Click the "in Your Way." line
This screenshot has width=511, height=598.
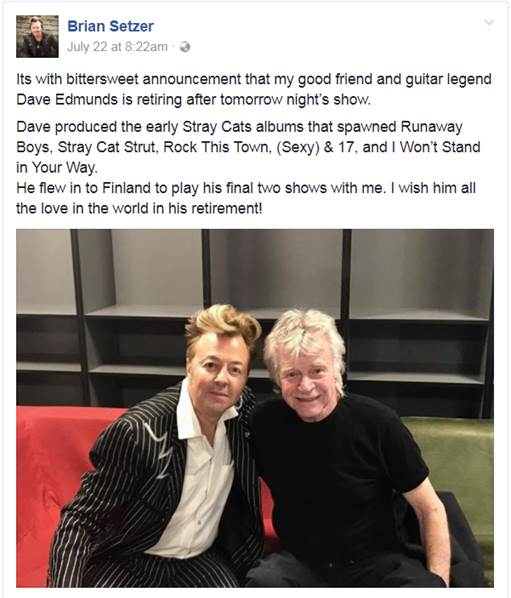(57, 168)
